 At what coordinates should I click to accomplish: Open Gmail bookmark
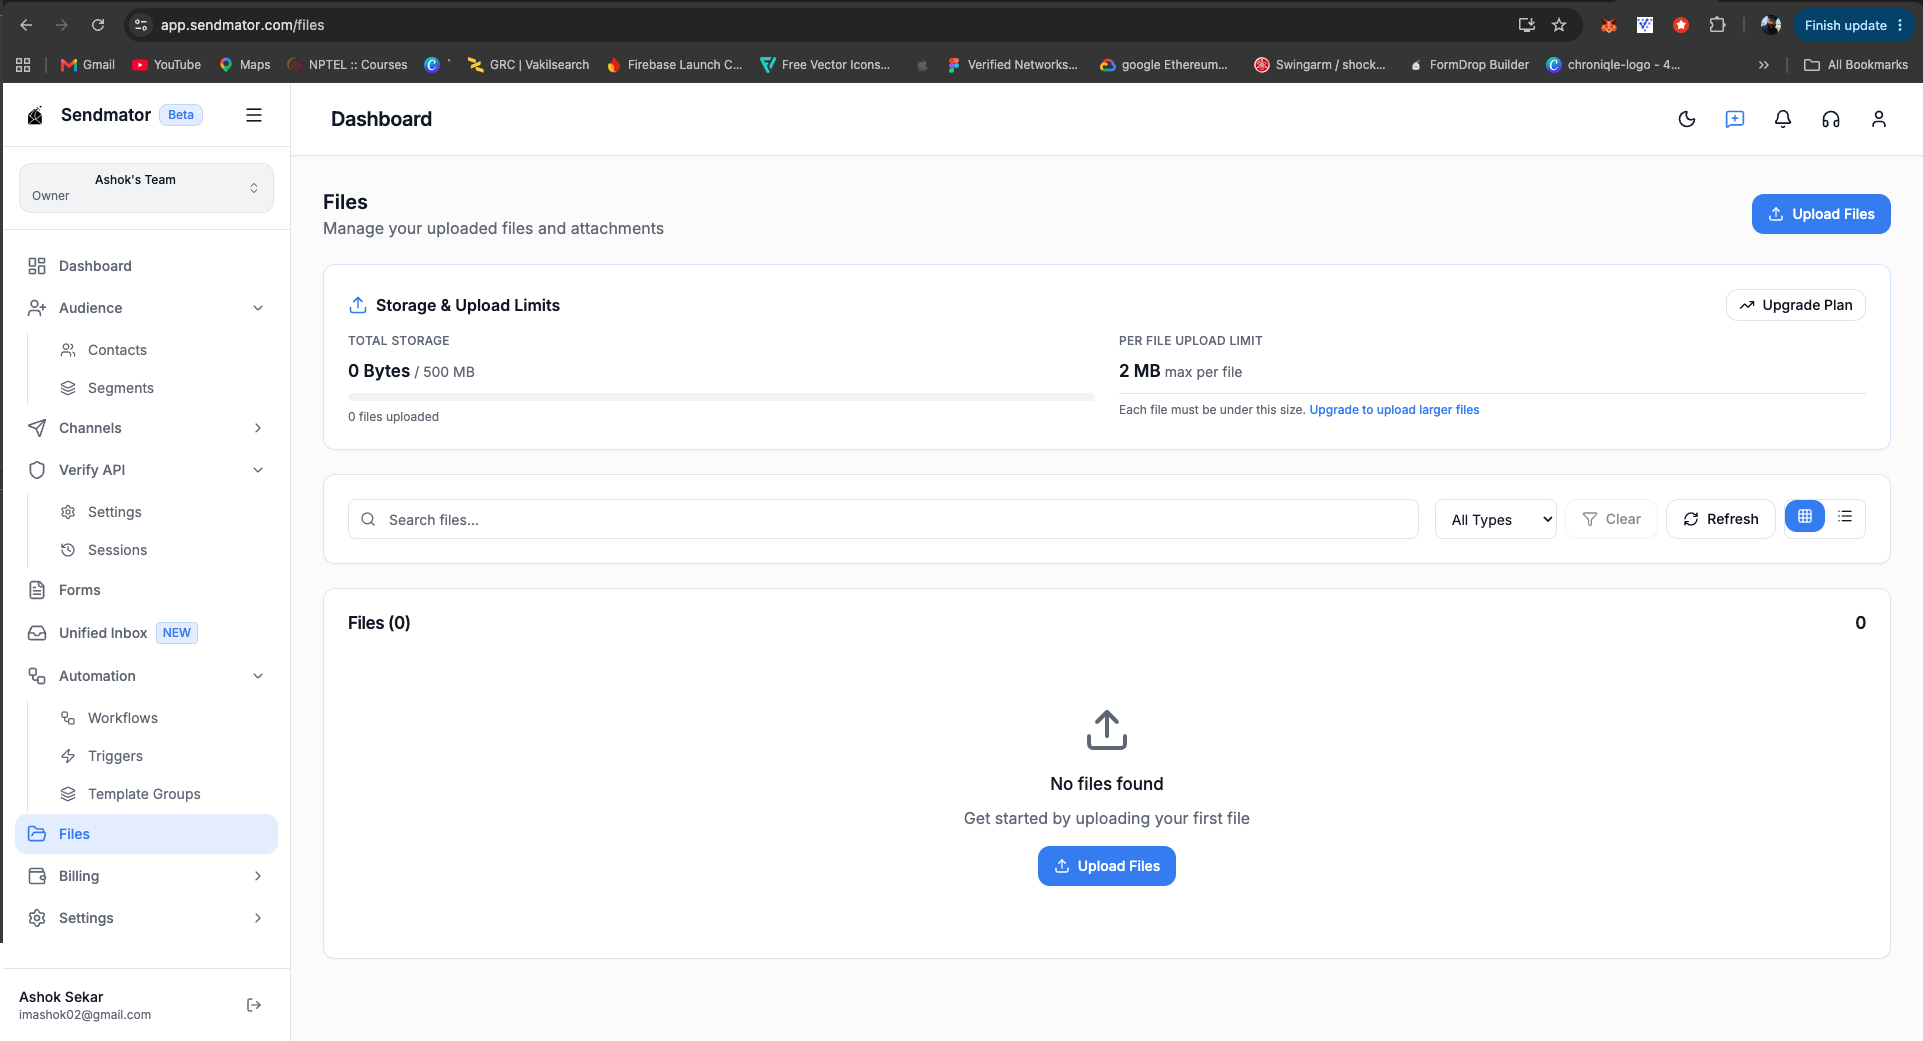click(x=88, y=65)
